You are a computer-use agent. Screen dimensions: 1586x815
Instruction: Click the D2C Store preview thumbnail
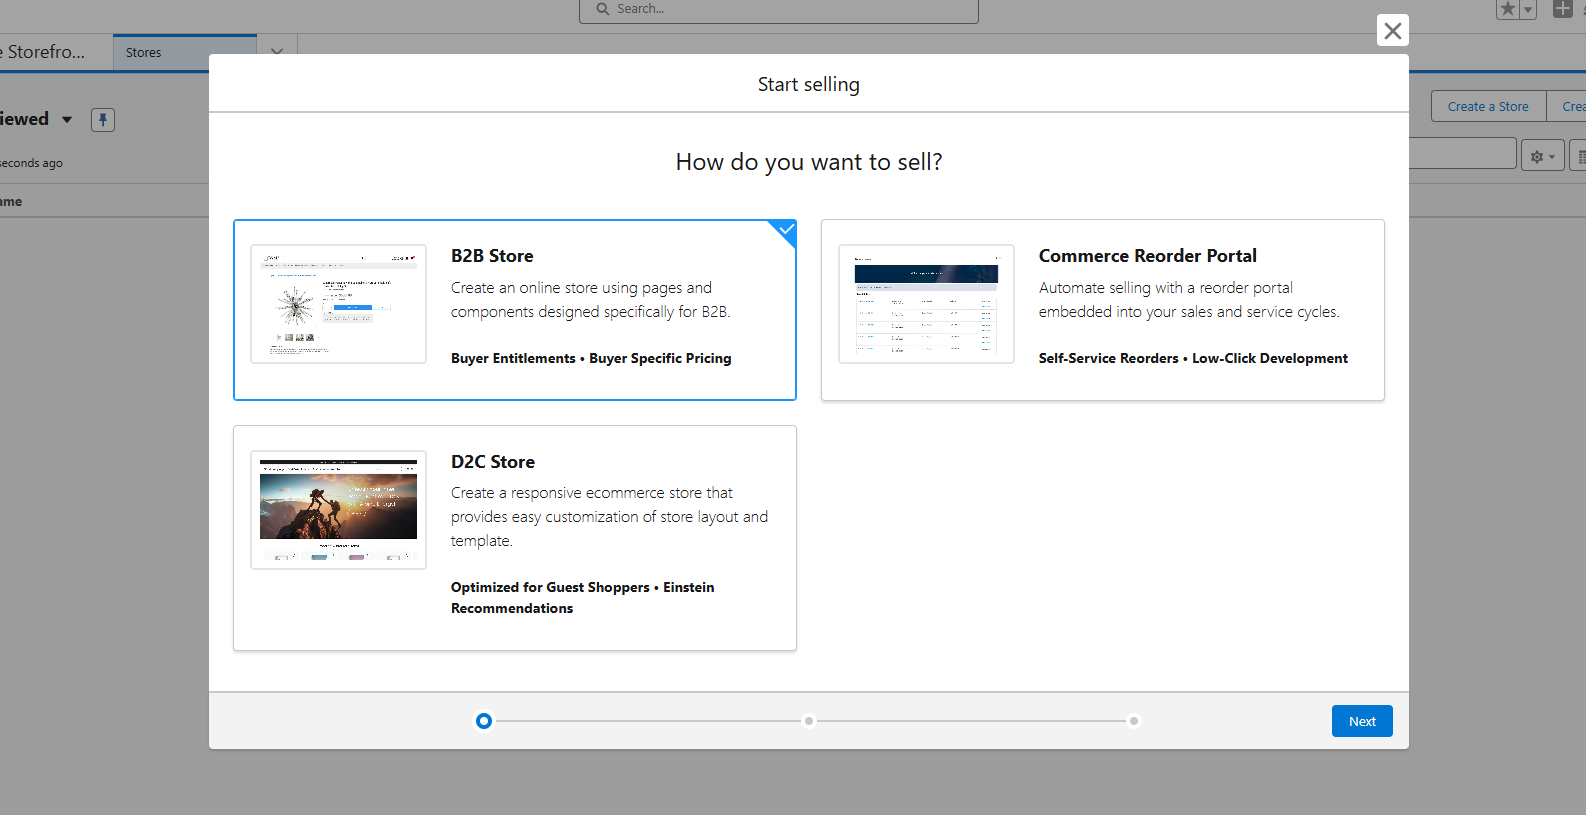click(x=338, y=510)
